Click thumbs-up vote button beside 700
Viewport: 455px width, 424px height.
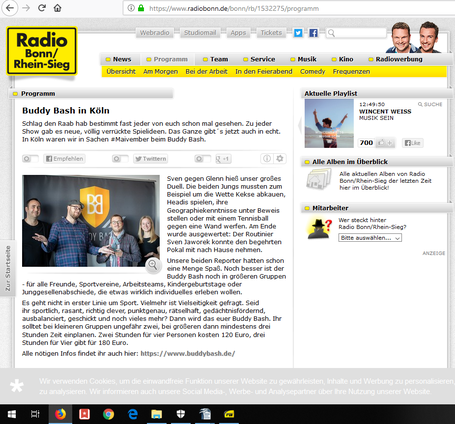click(385, 143)
